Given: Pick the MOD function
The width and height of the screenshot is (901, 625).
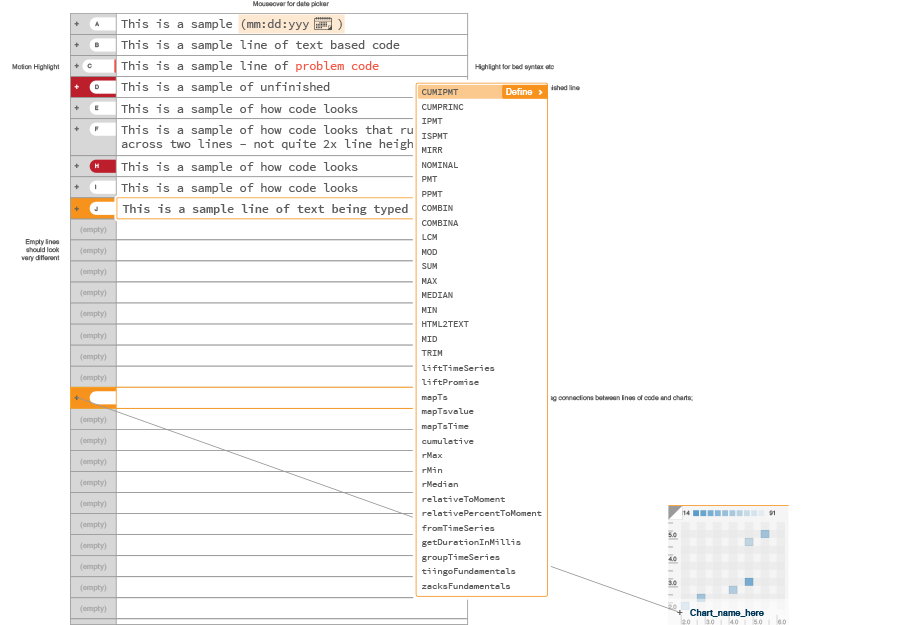Looking at the screenshot, I should (x=429, y=252).
